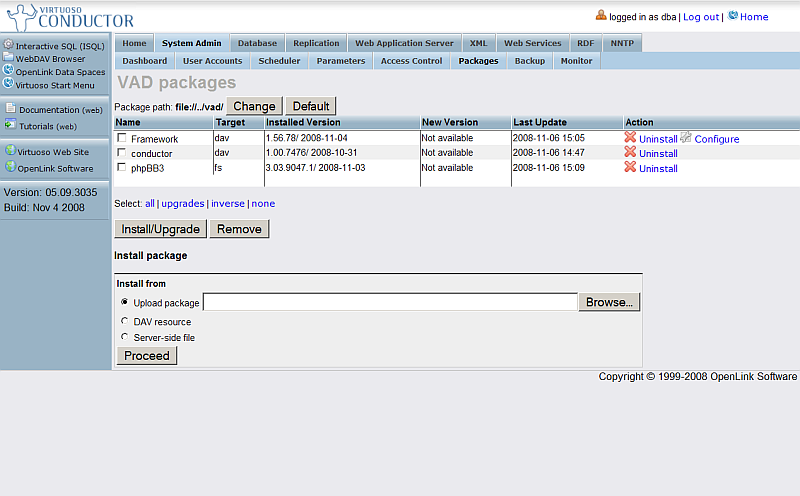Click the 'upgrades' select link
Screen dimensions: 800x496
pyautogui.click(x=183, y=203)
